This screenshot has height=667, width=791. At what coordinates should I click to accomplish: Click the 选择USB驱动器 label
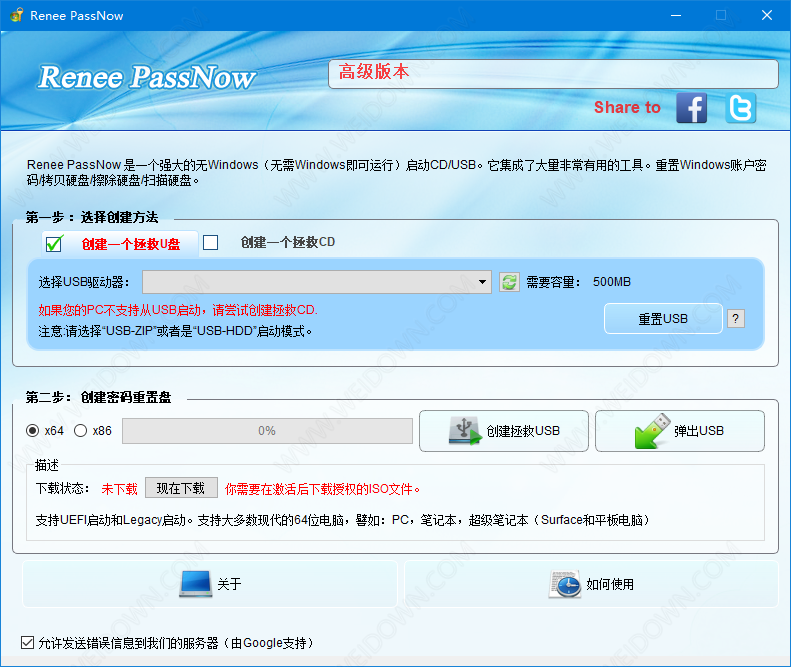tap(84, 282)
